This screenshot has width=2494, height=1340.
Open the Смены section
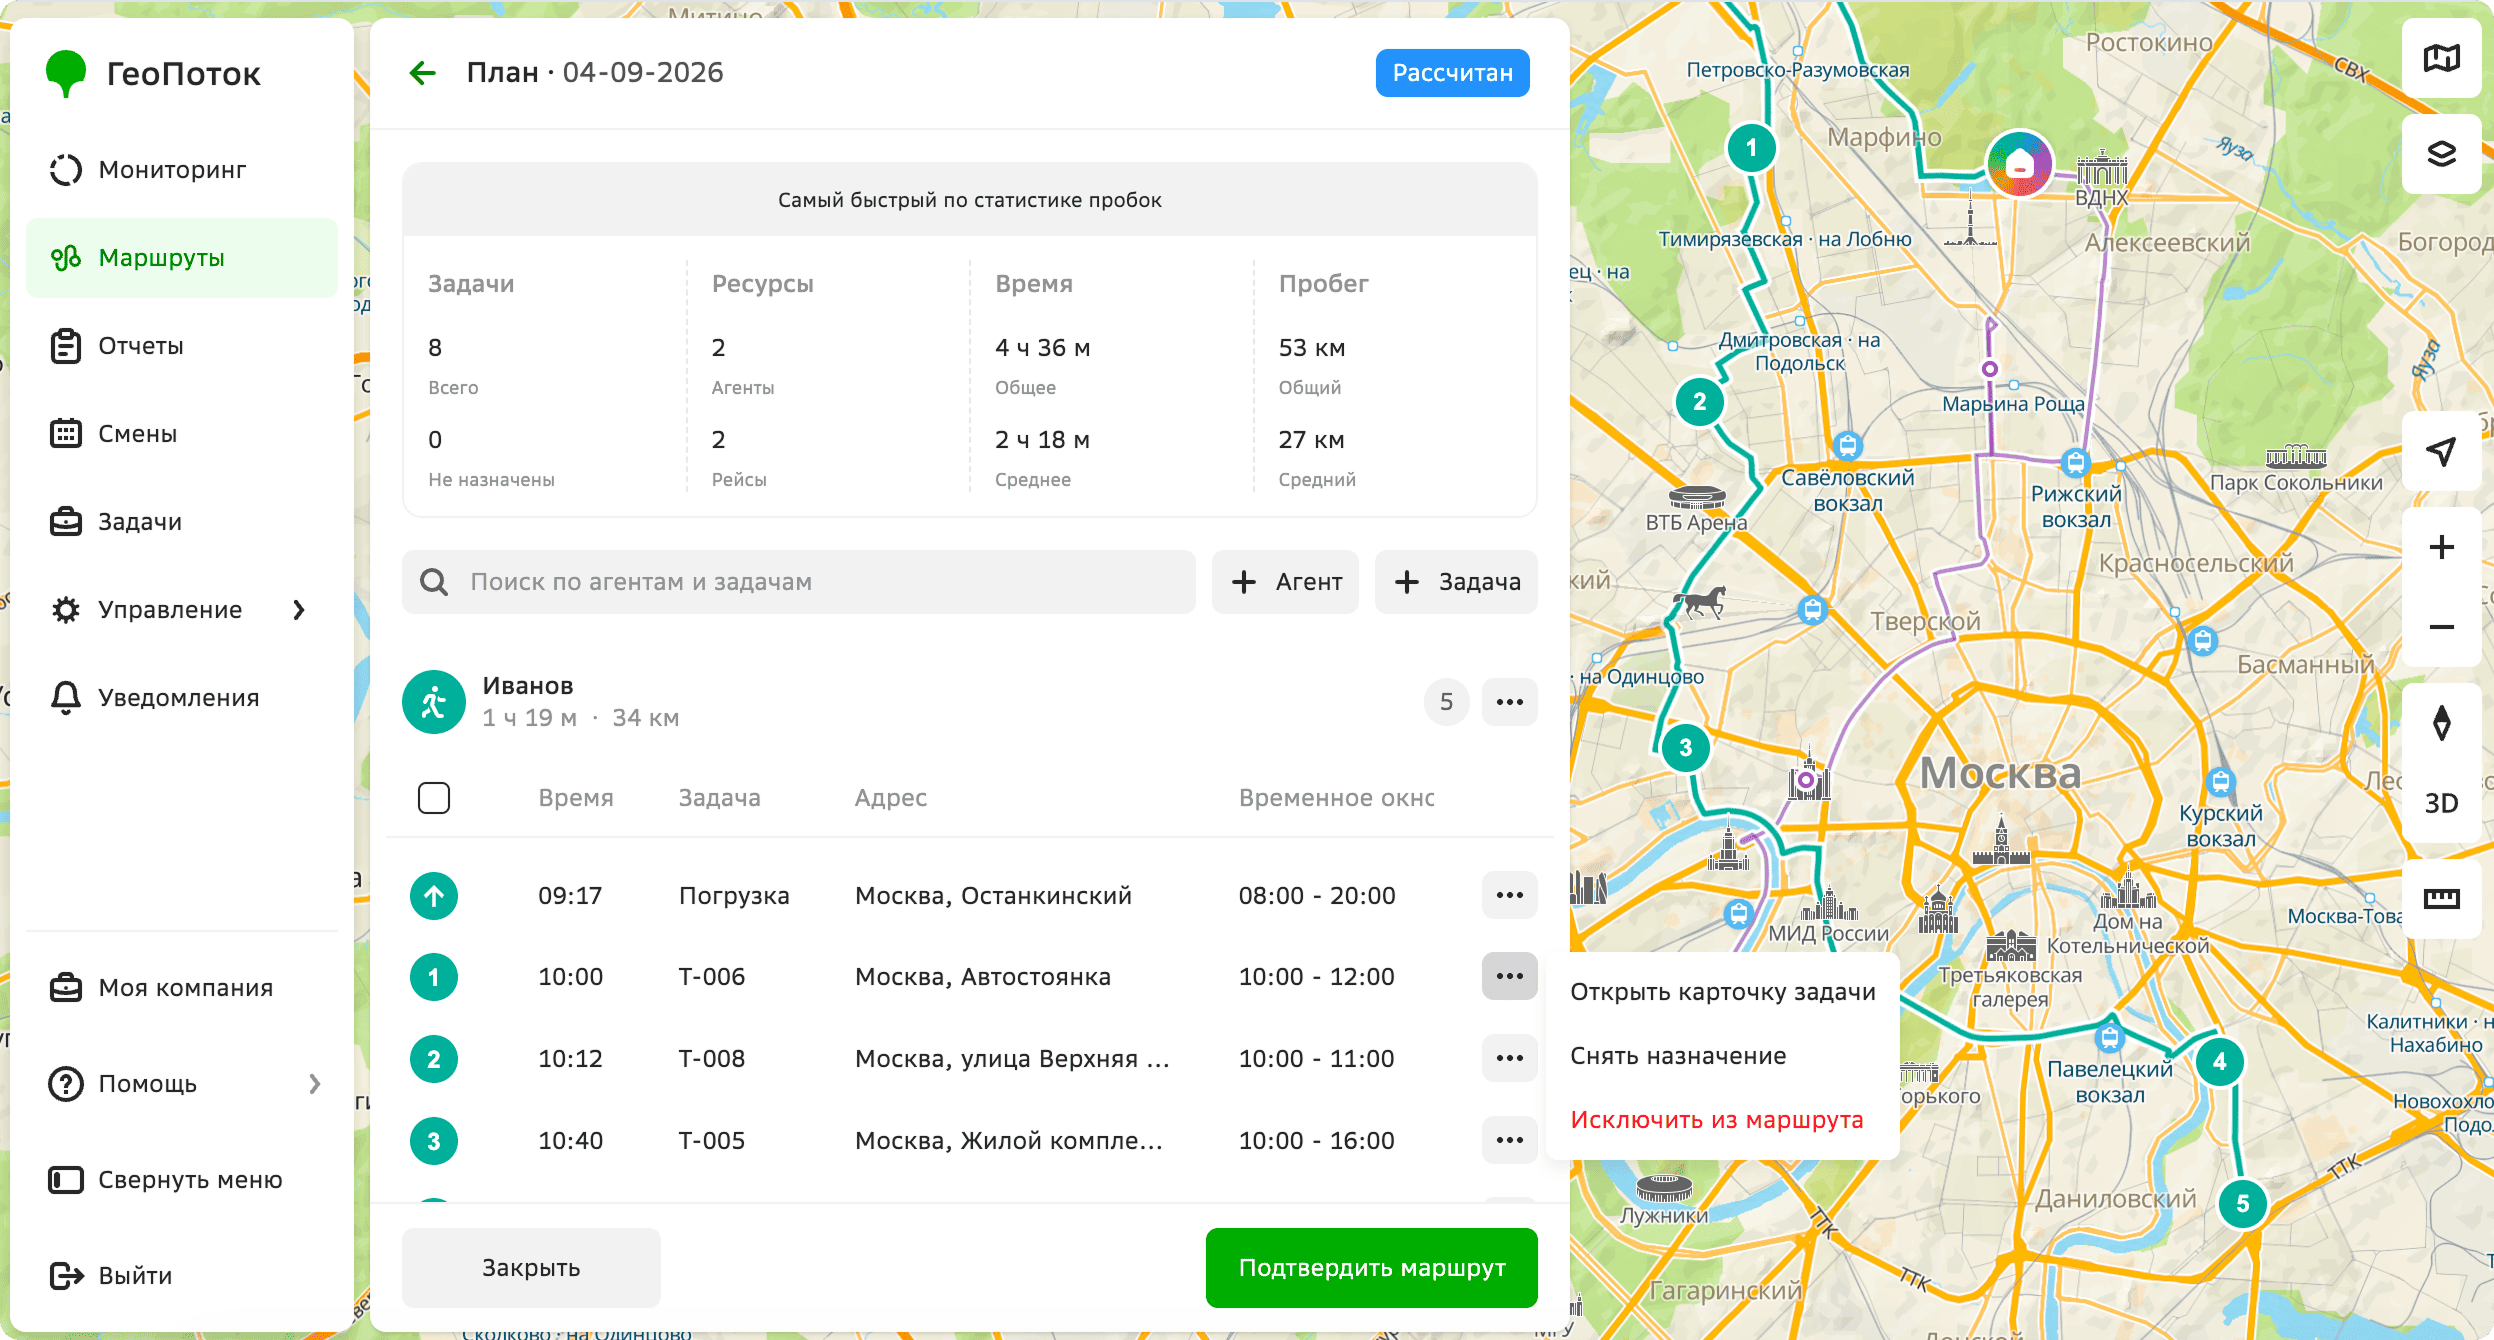tap(181, 434)
